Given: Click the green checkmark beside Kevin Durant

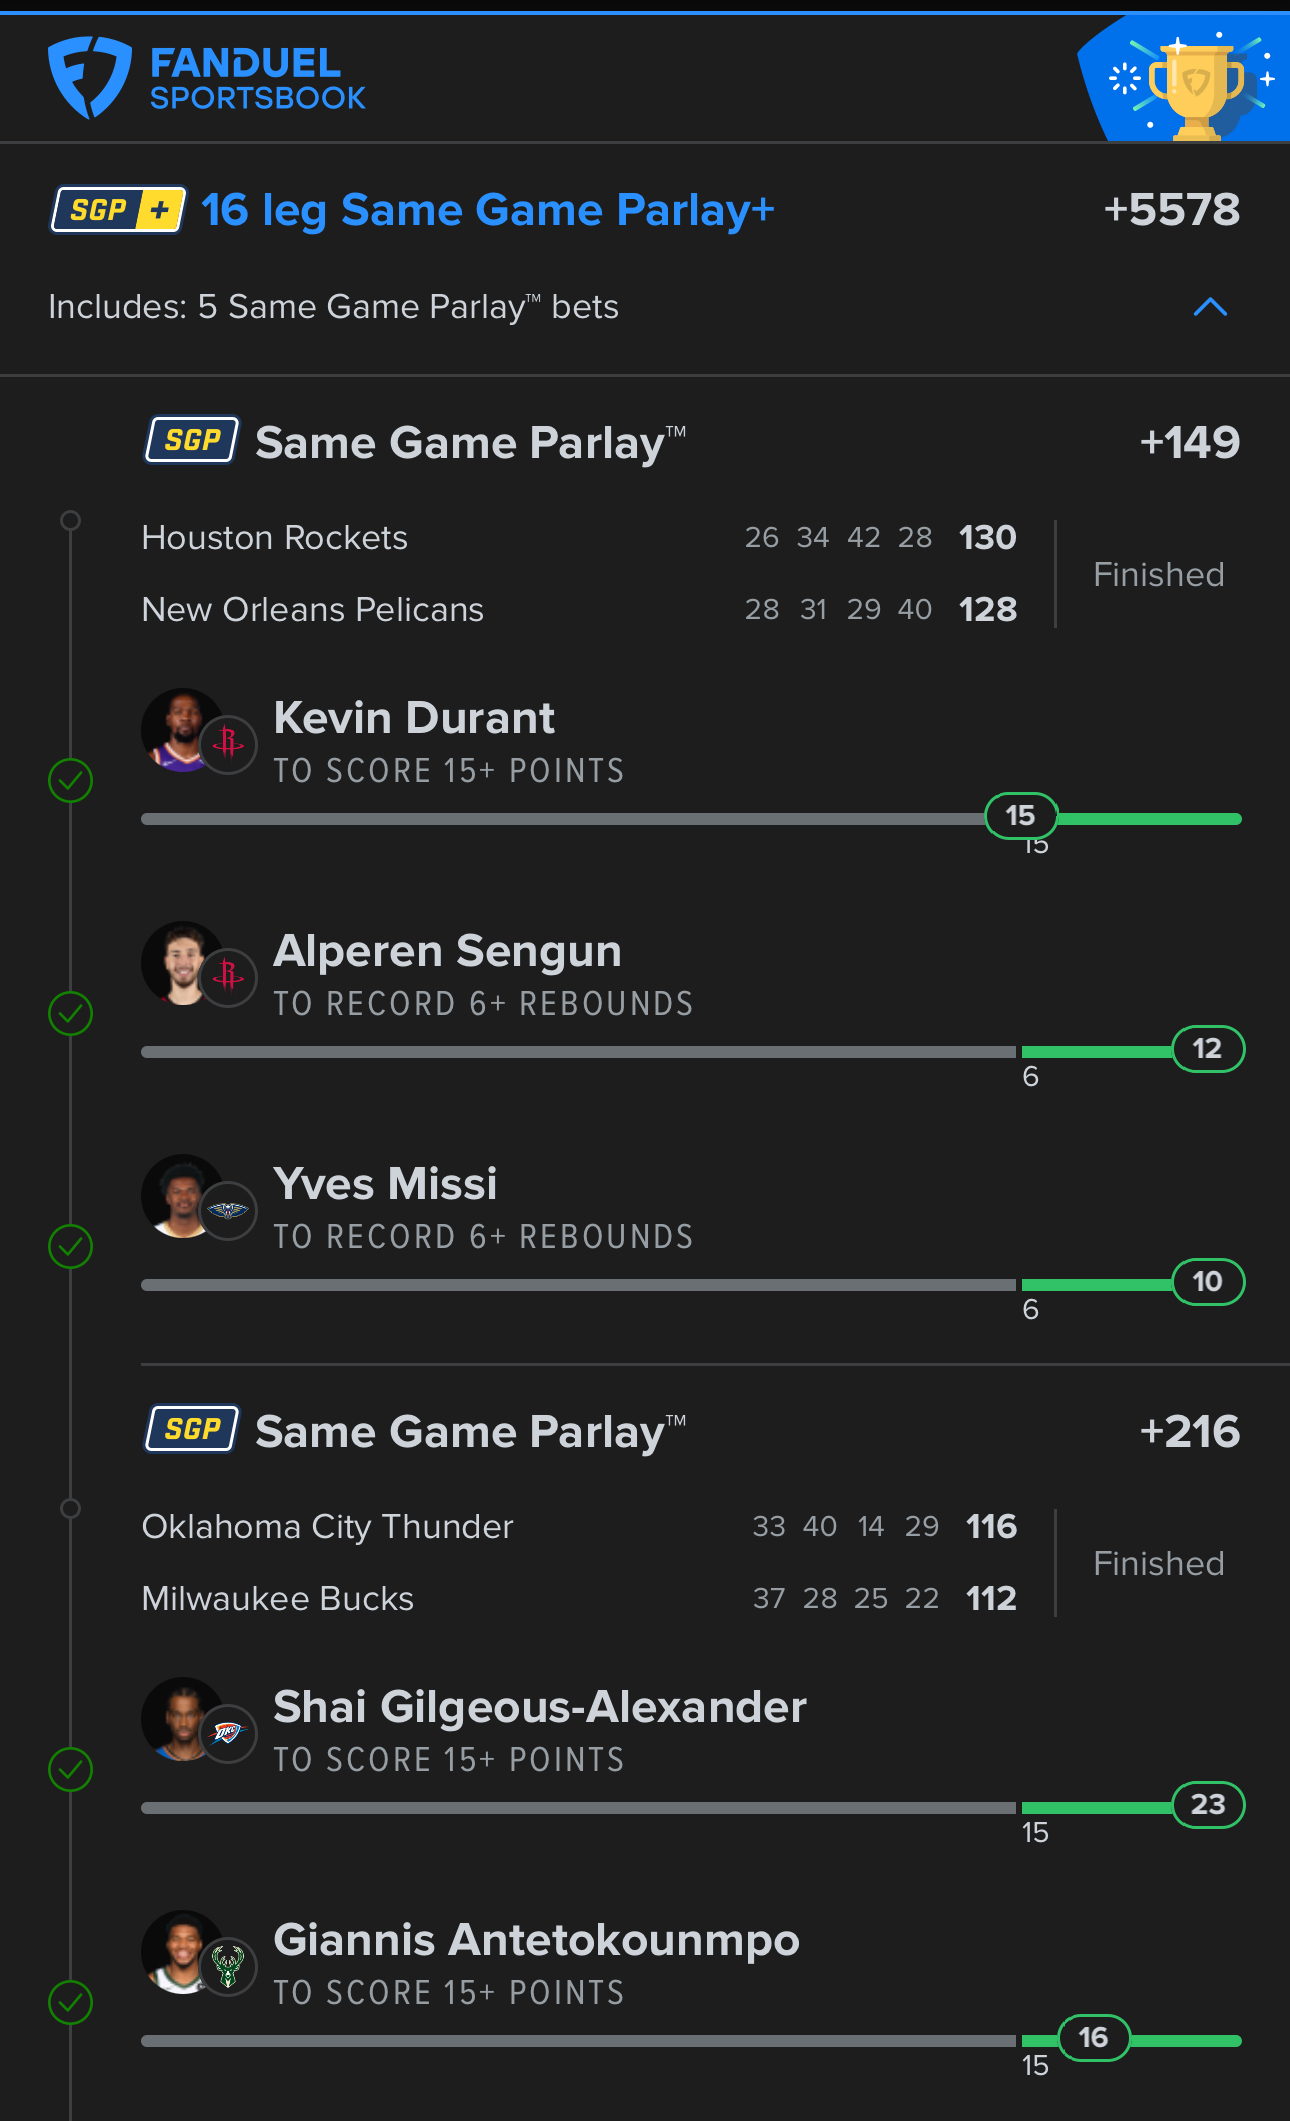Looking at the screenshot, I should (x=71, y=780).
